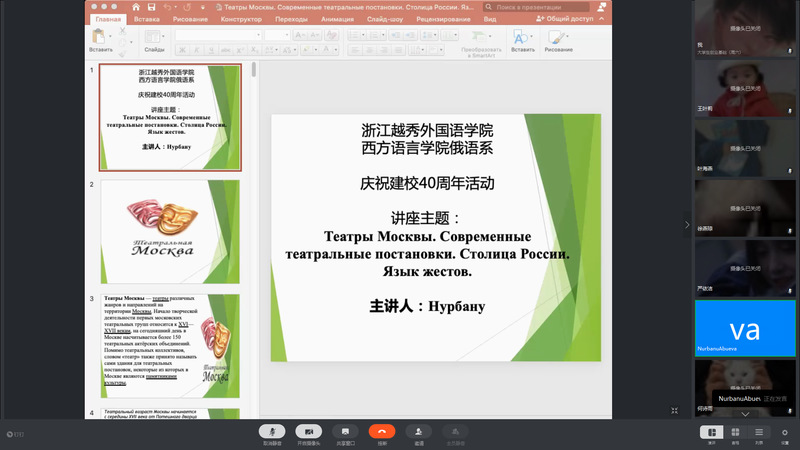Open the Вставка ribbon tab

click(147, 19)
